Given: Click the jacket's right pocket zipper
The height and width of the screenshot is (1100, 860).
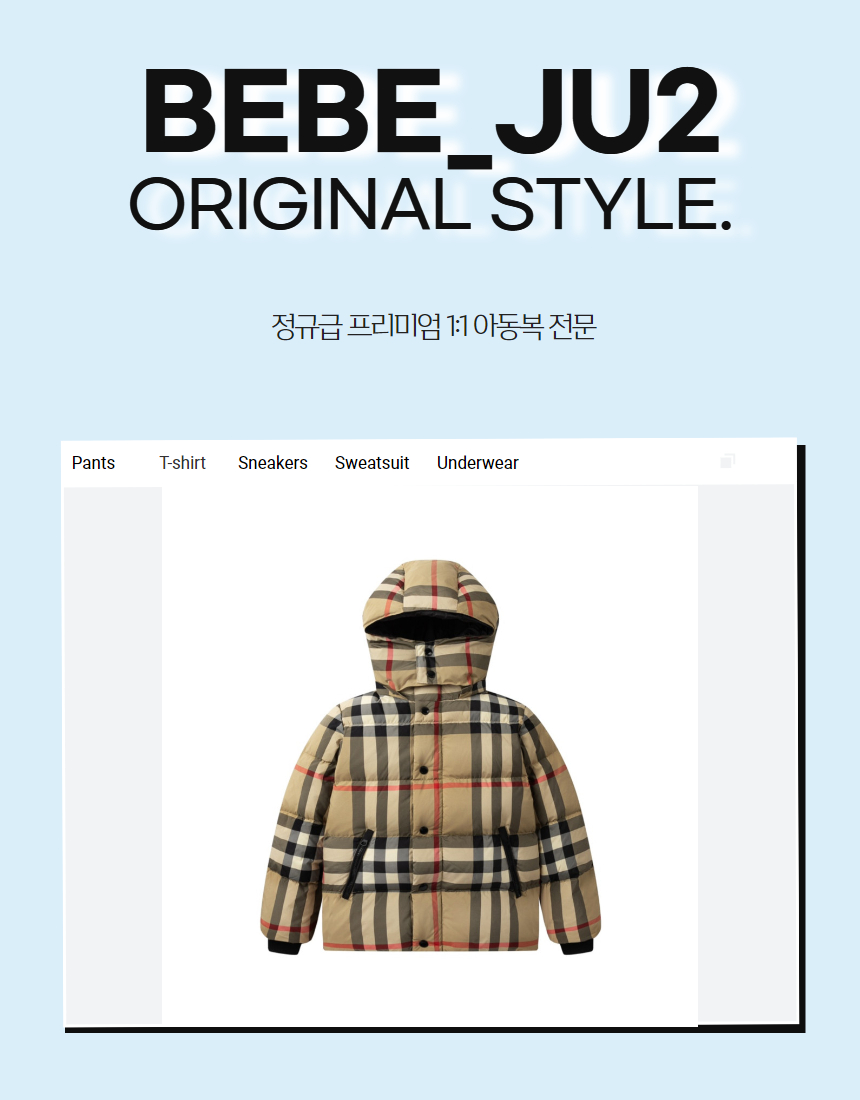Looking at the screenshot, I should click(x=511, y=861).
